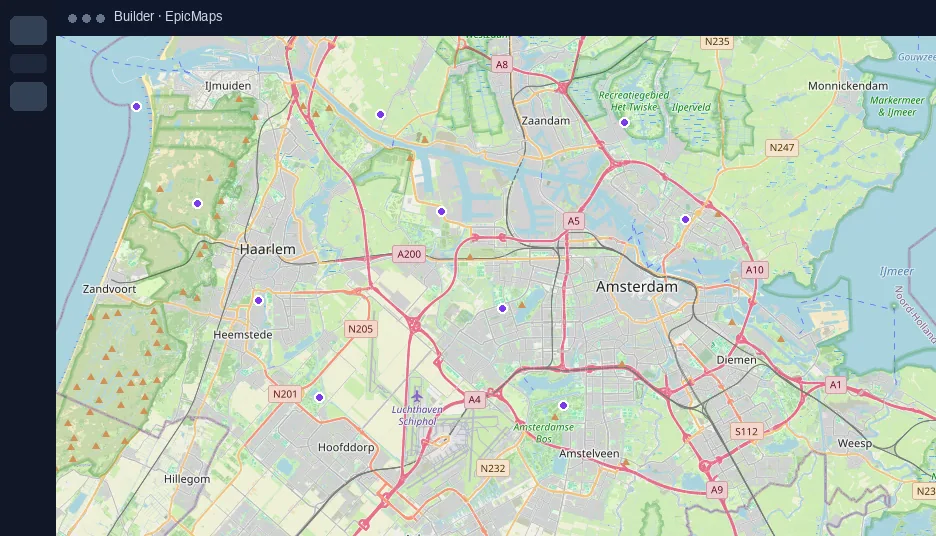936x536 pixels.
Task: Open the short middle block in the left sidebar
Action: 29,63
